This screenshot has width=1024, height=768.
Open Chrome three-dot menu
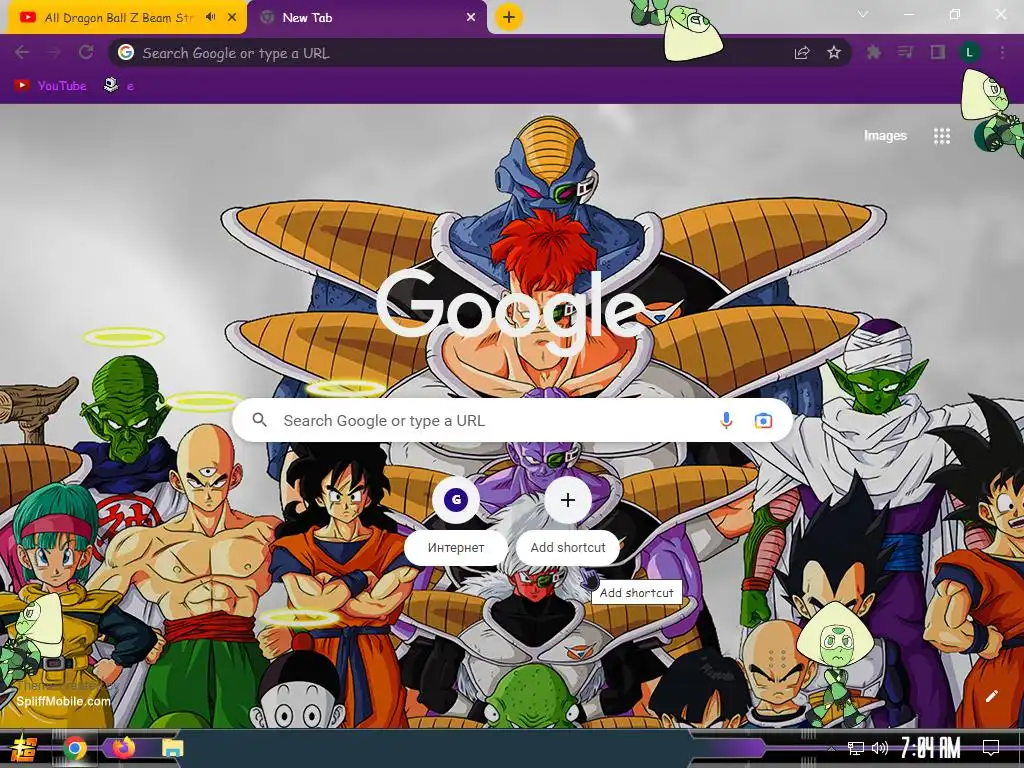tap(1002, 53)
